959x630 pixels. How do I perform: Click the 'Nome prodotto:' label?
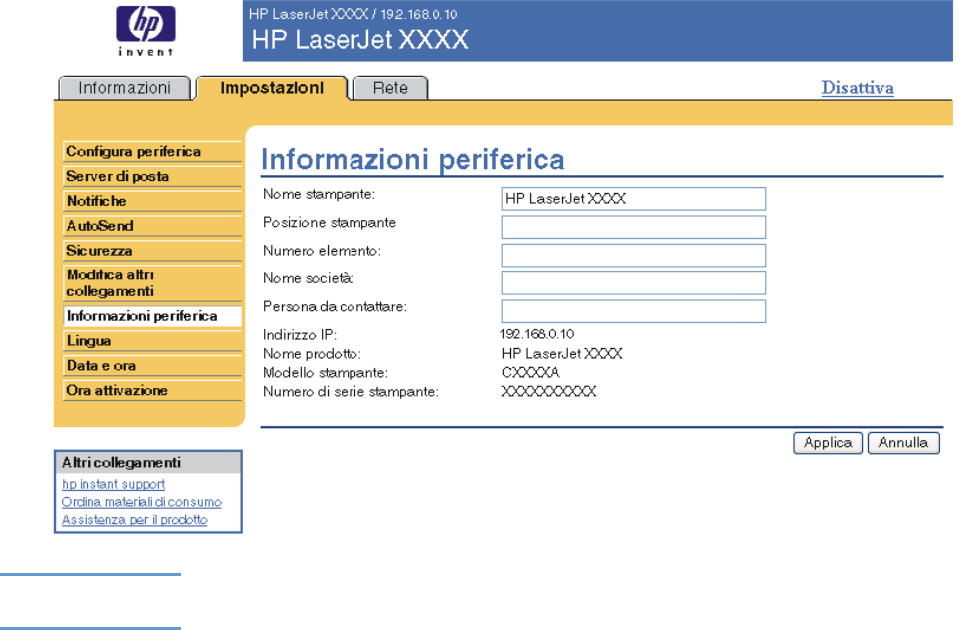click(311, 354)
